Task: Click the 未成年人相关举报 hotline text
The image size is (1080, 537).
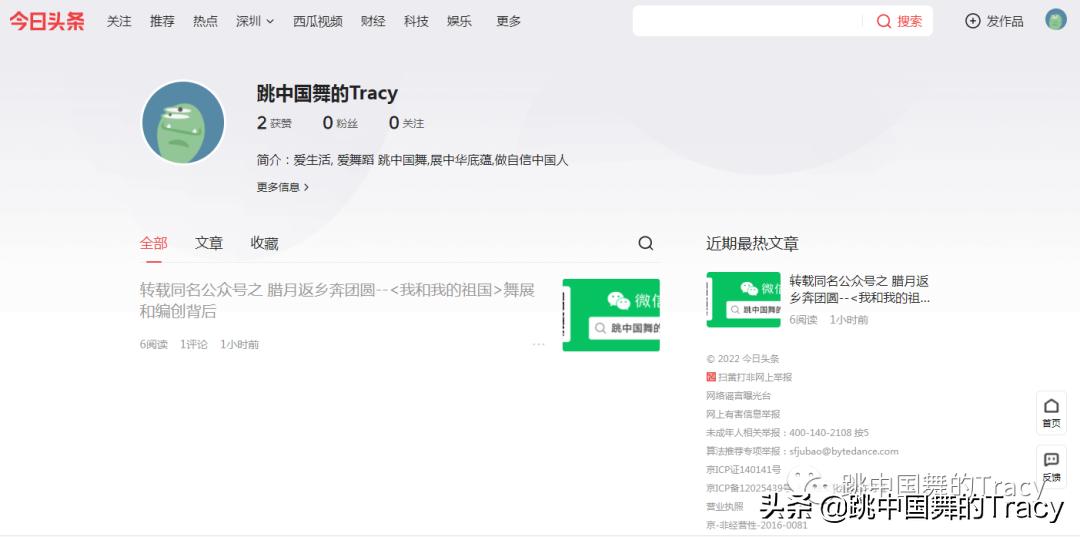Action: pos(787,433)
